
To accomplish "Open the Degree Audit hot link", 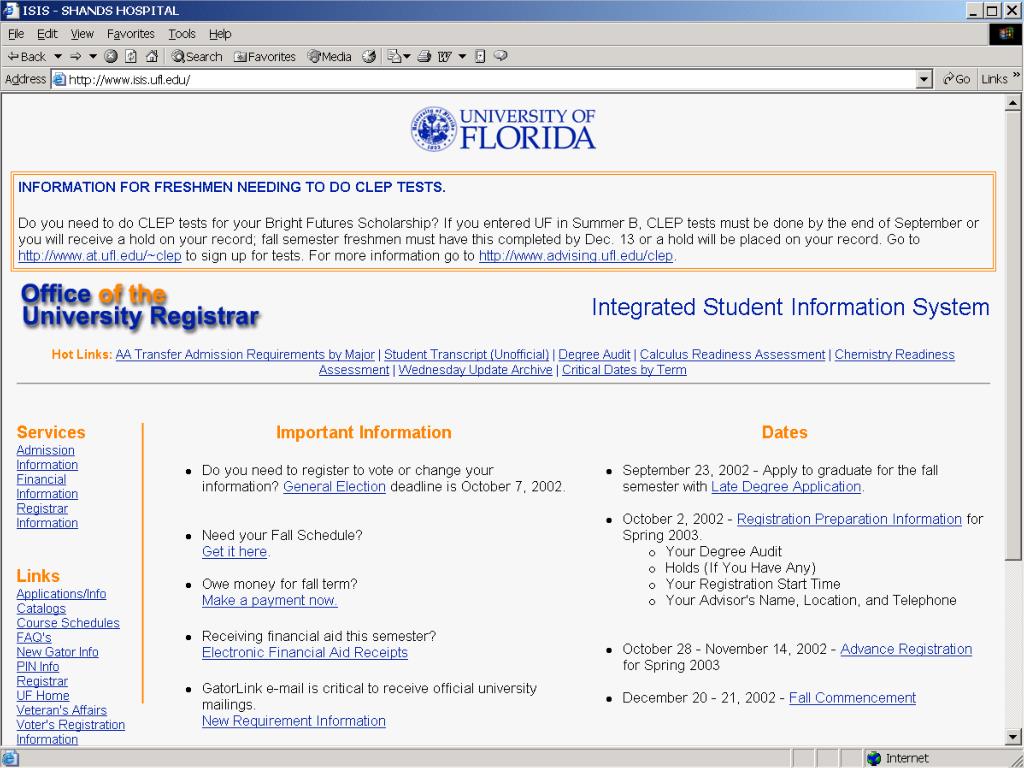I will pyautogui.click(x=594, y=355).
